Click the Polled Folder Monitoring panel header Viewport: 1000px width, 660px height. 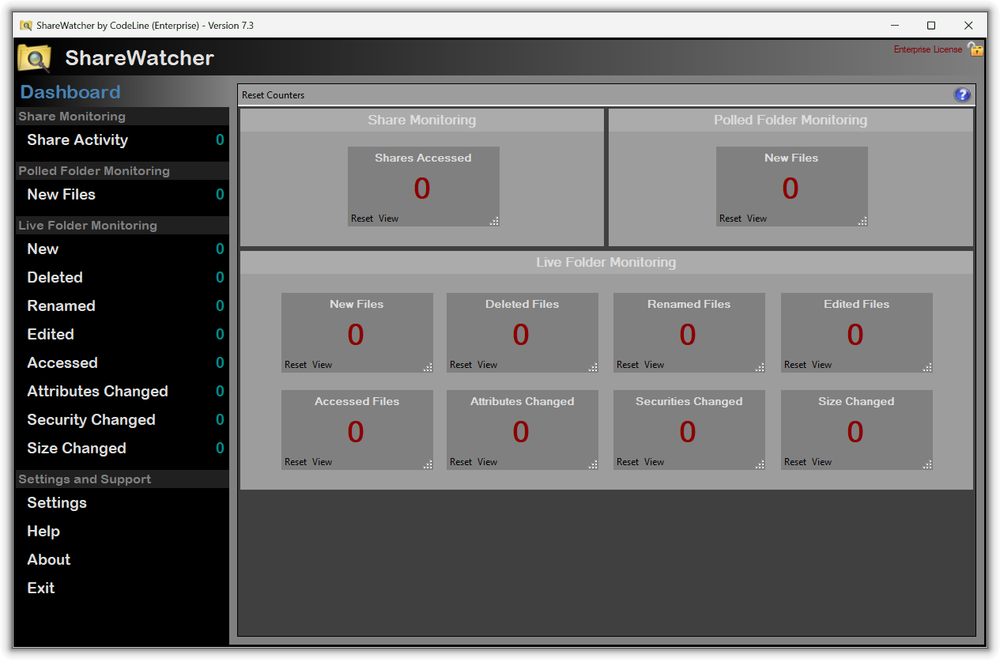790,120
